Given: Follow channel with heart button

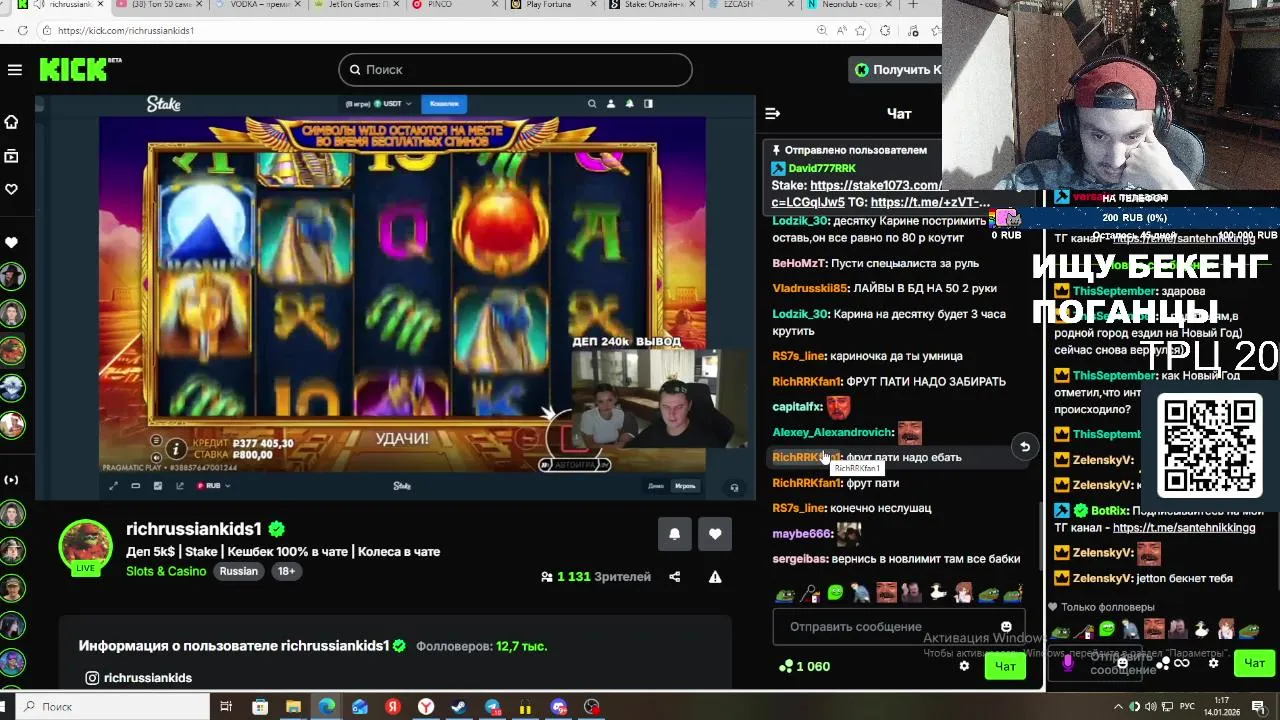Looking at the screenshot, I should pos(715,534).
